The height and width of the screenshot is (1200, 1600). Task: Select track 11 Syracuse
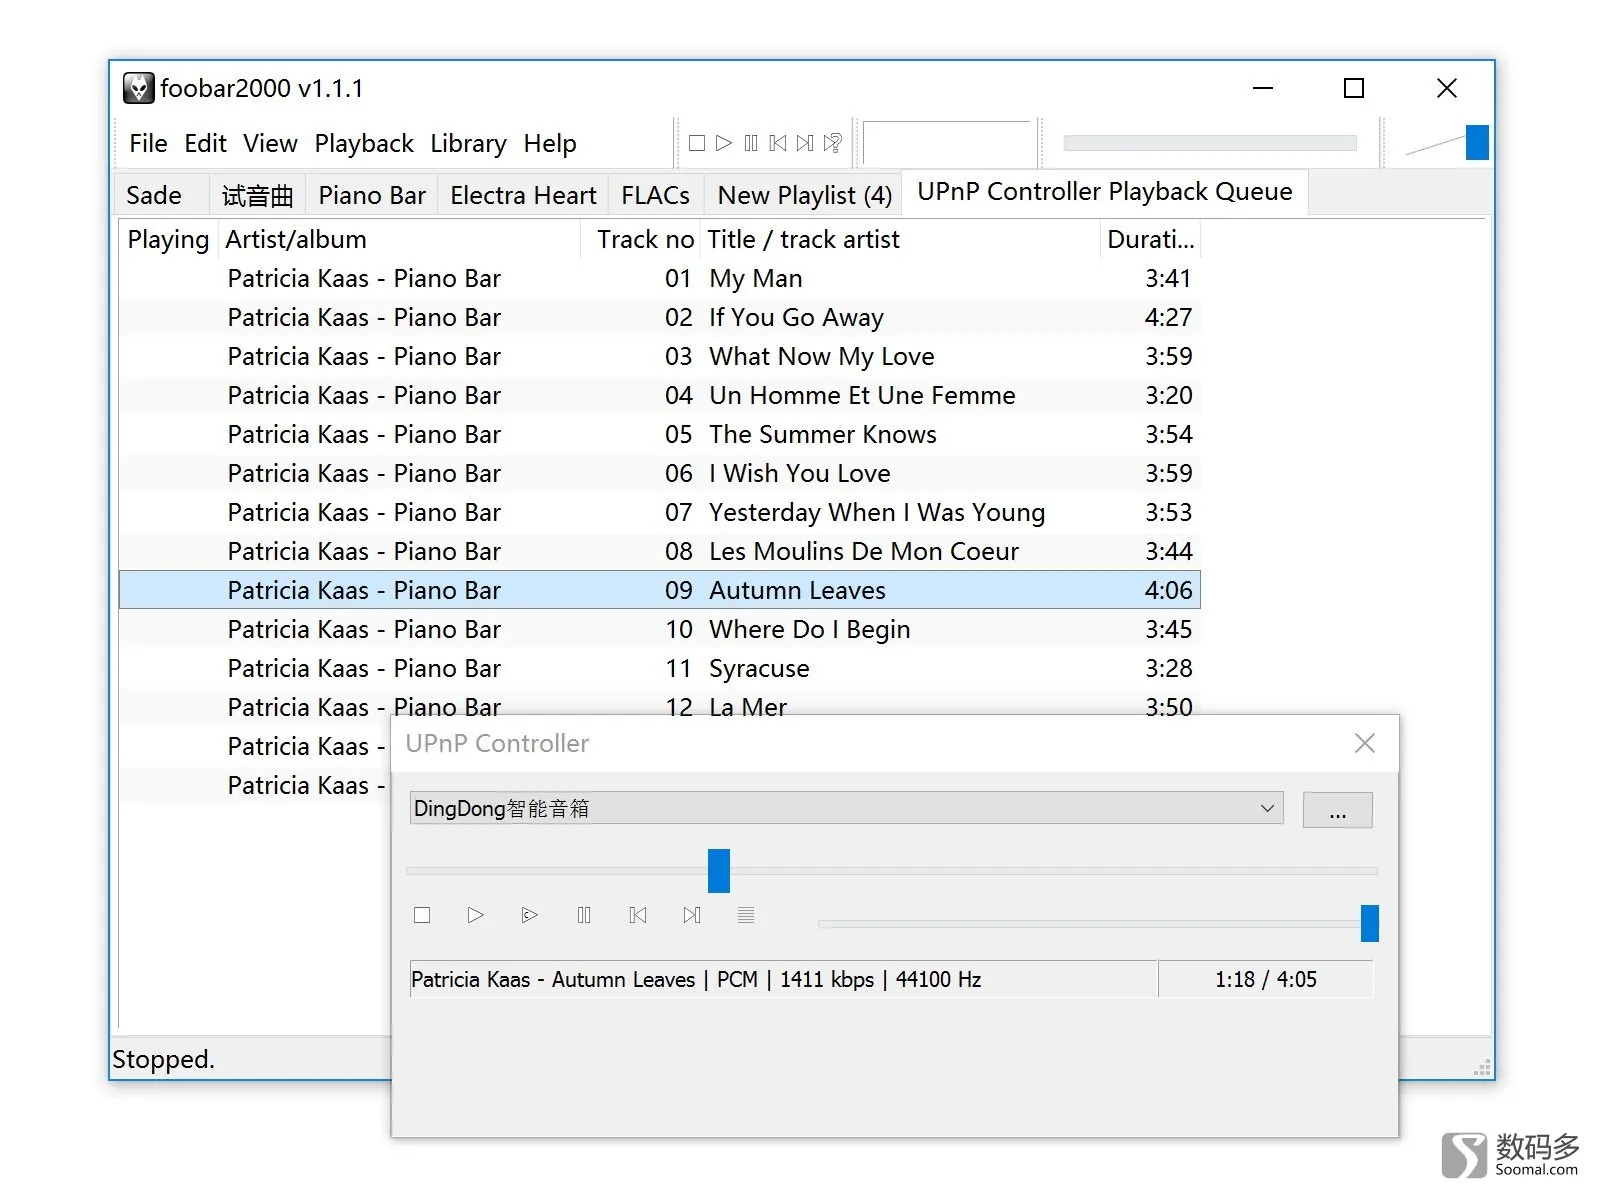pos(660,669)
